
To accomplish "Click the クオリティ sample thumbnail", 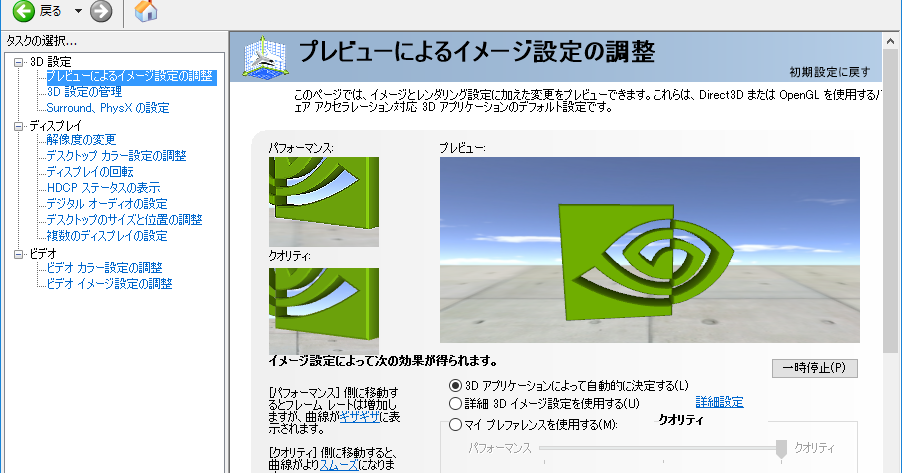I will pyautogui.click(x=324, y=311).
